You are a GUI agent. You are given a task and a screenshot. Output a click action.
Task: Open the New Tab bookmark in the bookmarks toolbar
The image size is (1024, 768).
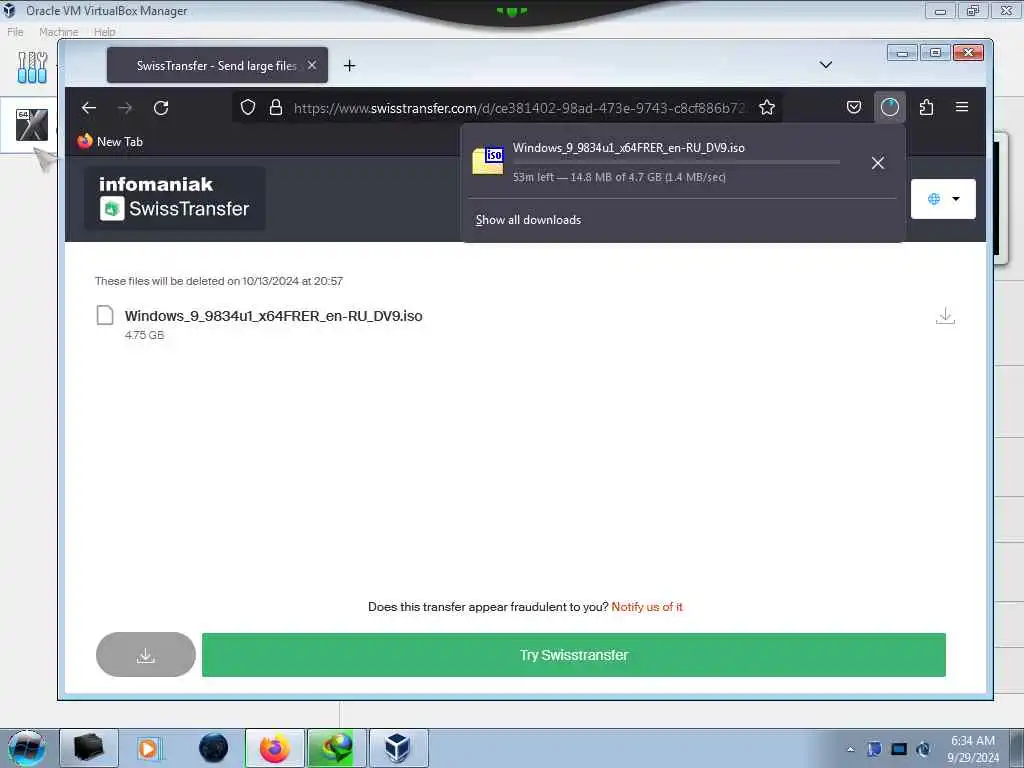click(x=110, y=142)
